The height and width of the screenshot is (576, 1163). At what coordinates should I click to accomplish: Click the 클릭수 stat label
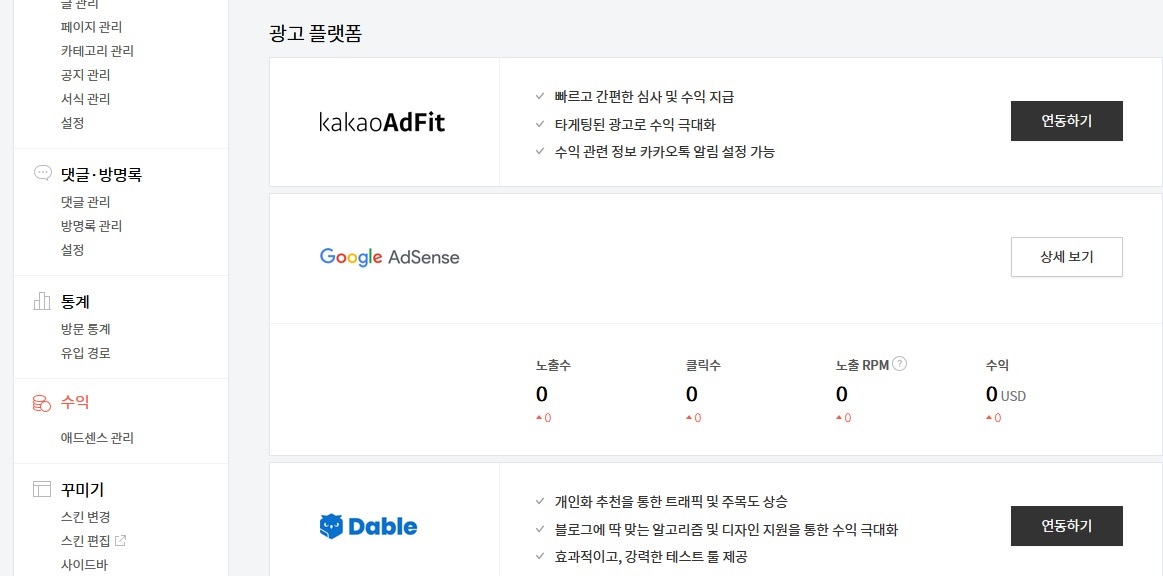click(x=704, y=365)
